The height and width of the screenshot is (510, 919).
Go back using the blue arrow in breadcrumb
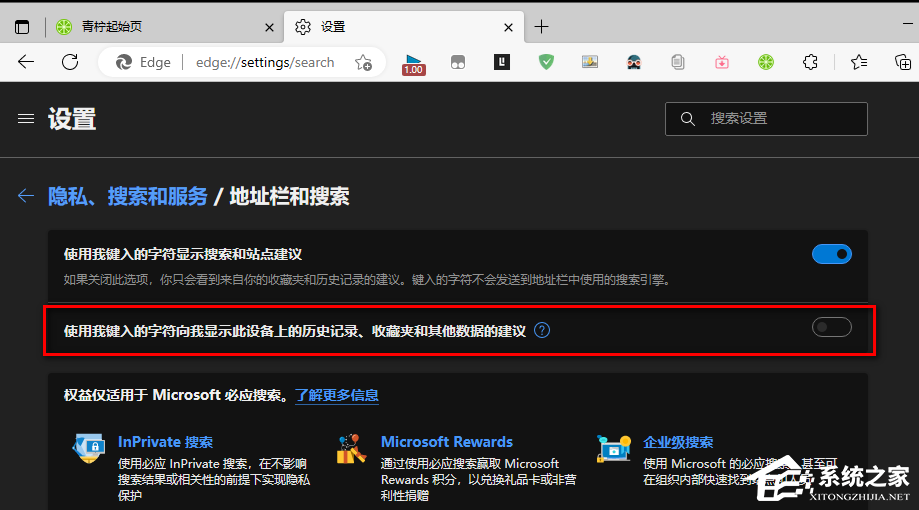point(26,196)
